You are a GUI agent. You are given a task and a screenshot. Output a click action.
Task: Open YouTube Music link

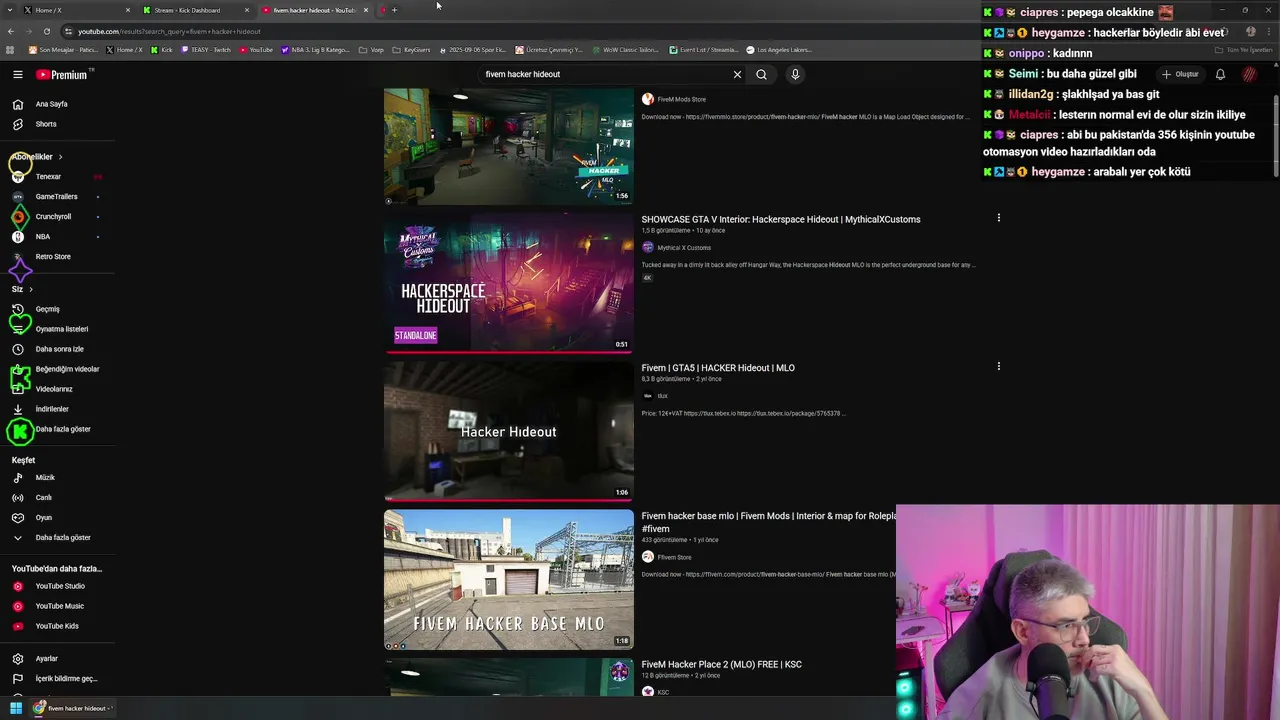[x=57, y=606]
